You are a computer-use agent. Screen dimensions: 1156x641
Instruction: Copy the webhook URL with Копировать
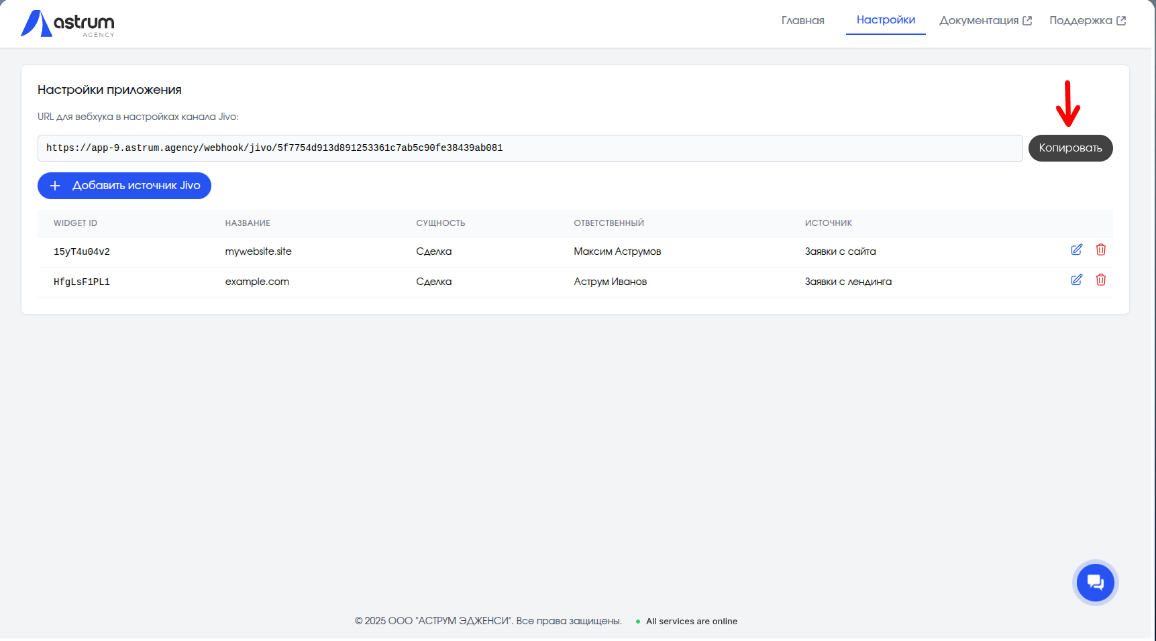click(1070, 148)
